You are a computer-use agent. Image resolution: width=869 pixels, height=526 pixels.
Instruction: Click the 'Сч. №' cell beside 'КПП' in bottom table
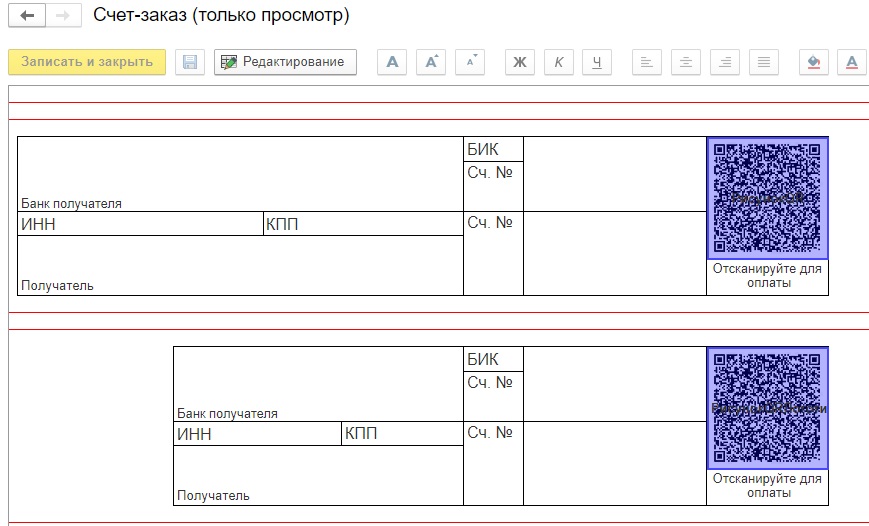[x=493, y=463]
